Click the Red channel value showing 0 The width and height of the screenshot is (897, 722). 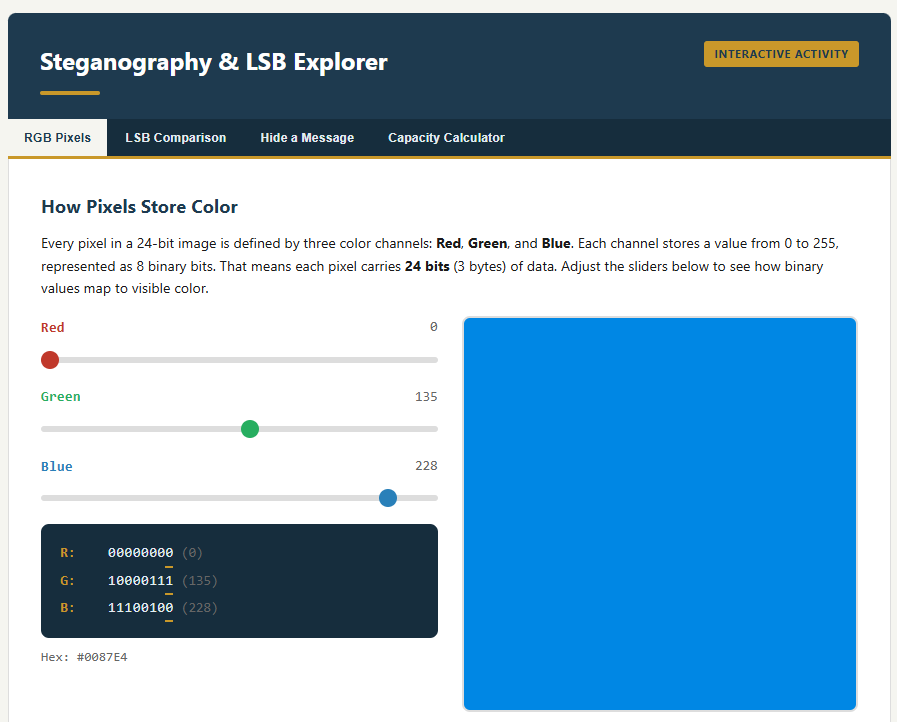pos(433,326)
